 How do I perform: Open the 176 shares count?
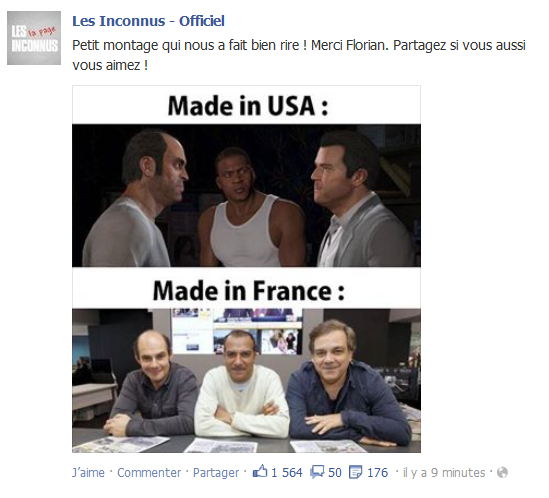(377, 472)
